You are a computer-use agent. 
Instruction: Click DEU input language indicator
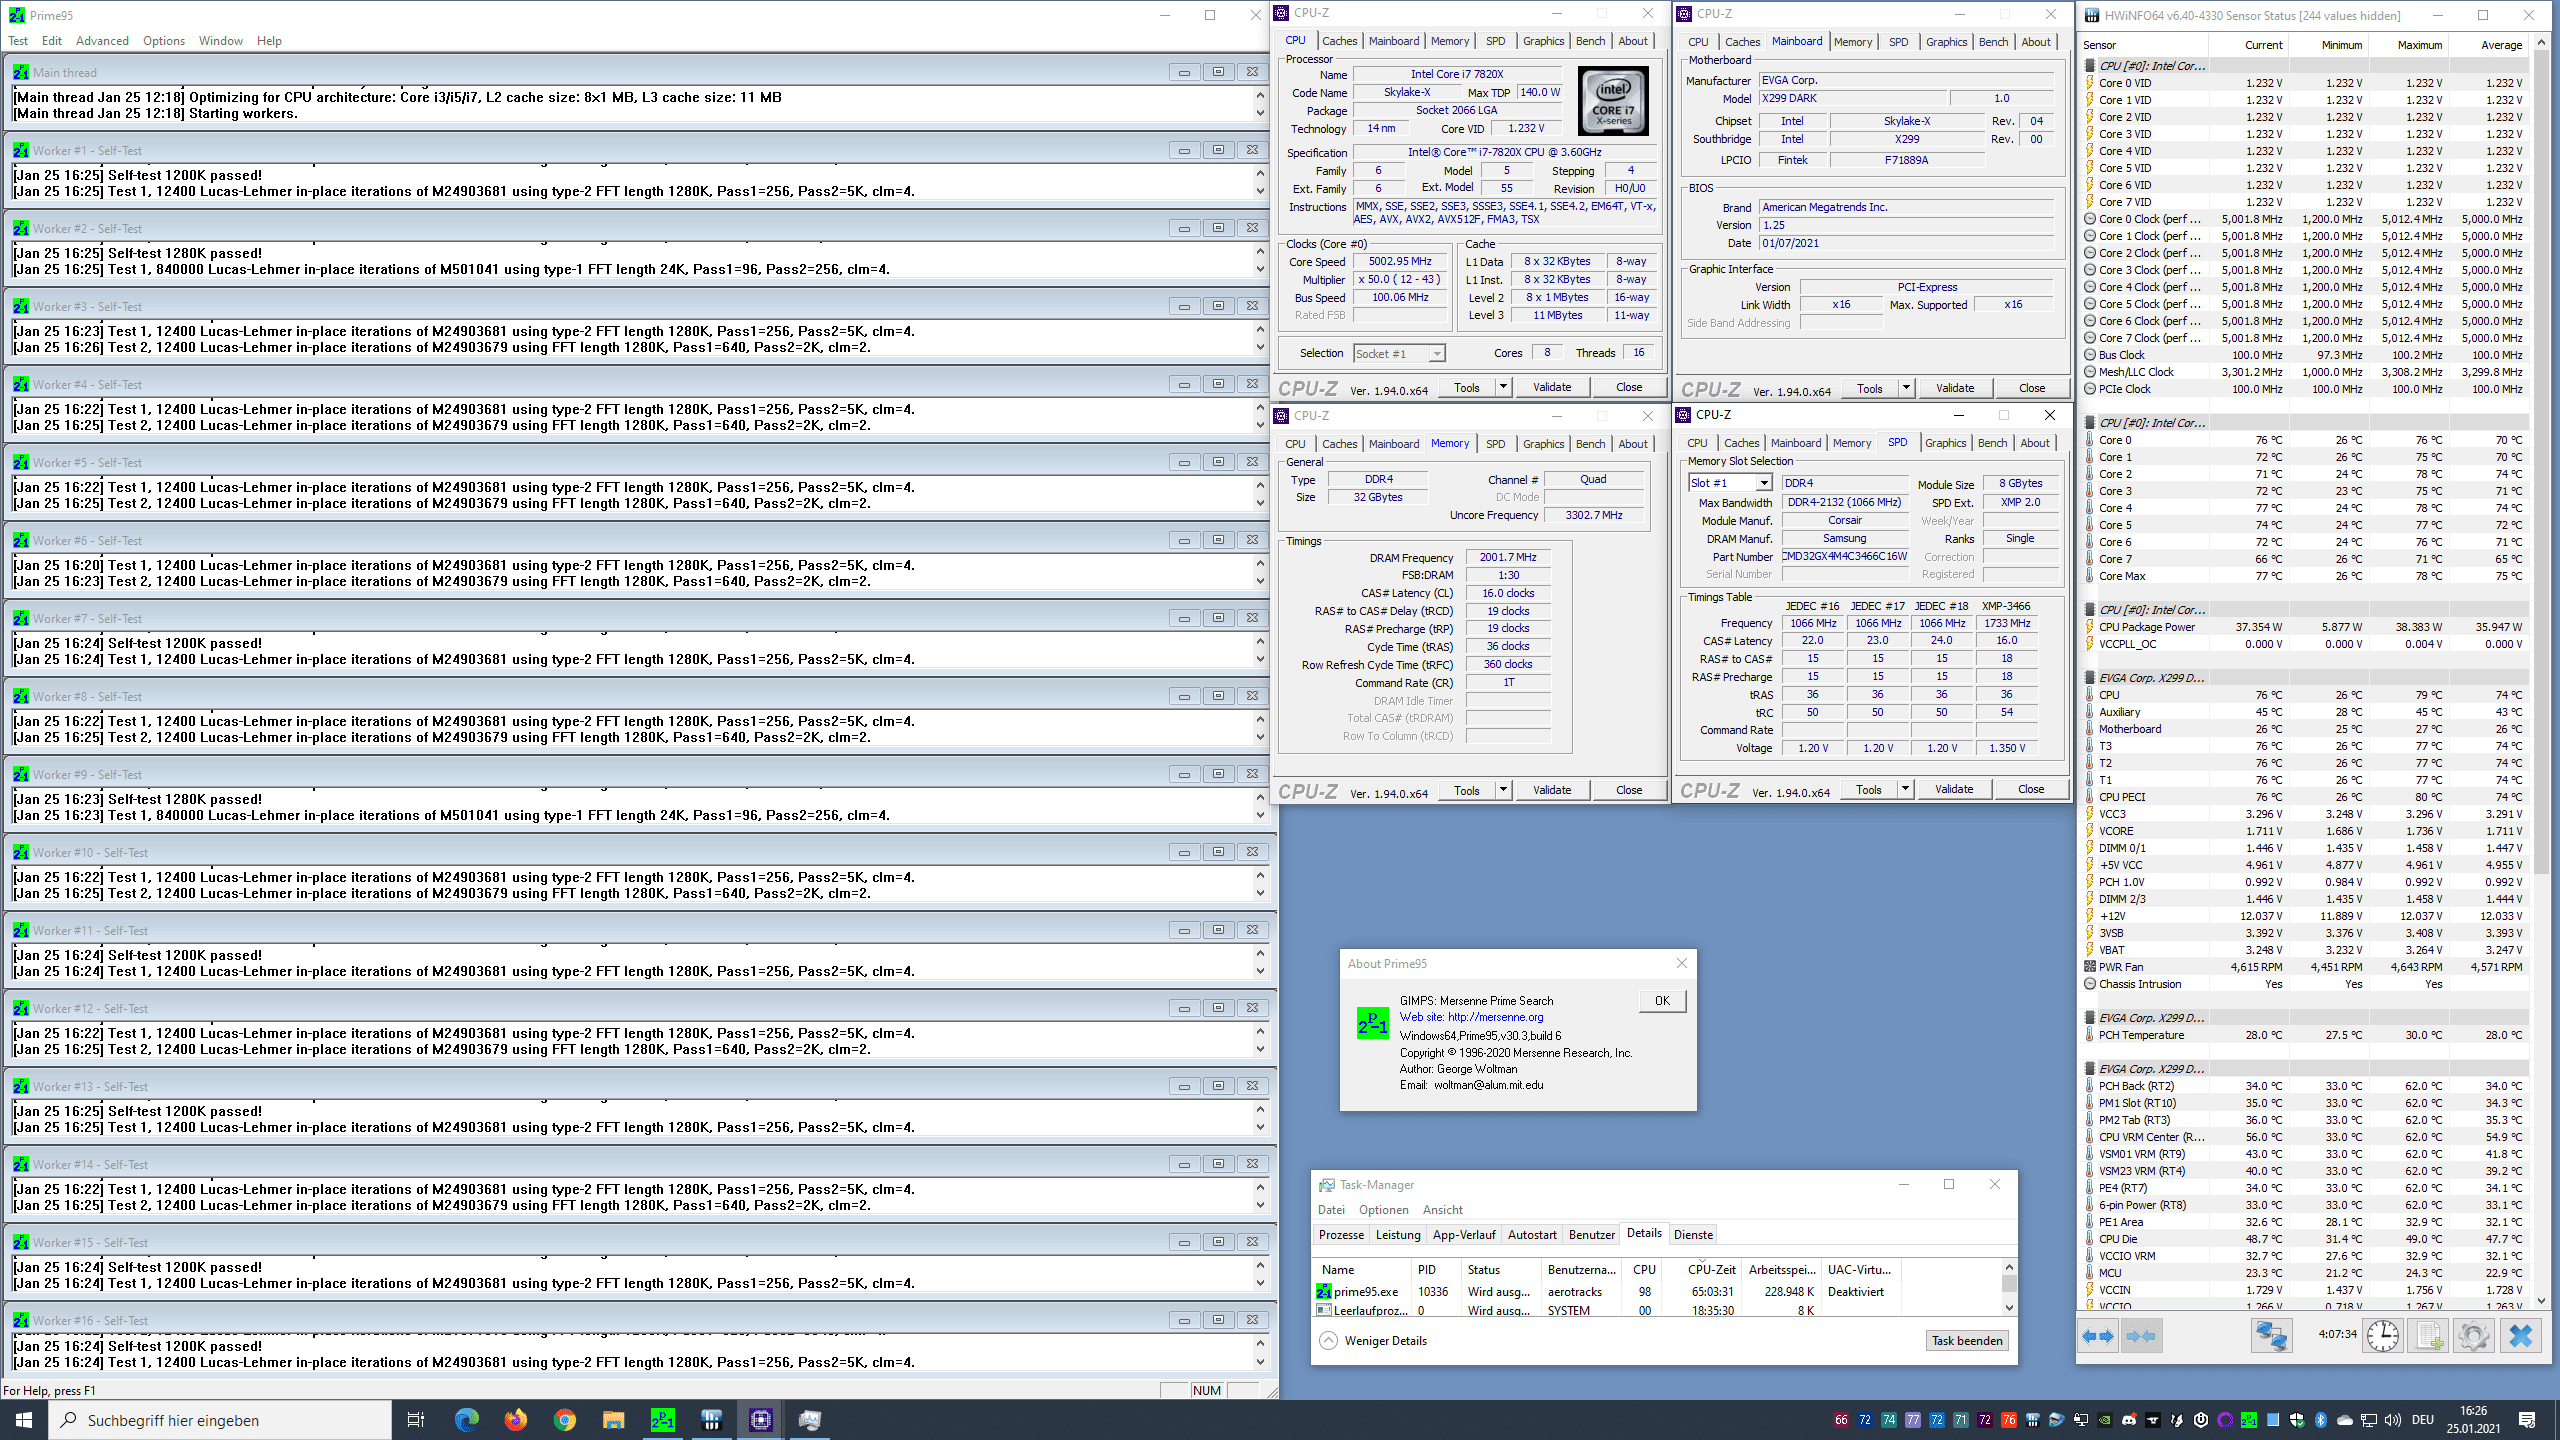pyautogui.click(x=2422, y=1420)
